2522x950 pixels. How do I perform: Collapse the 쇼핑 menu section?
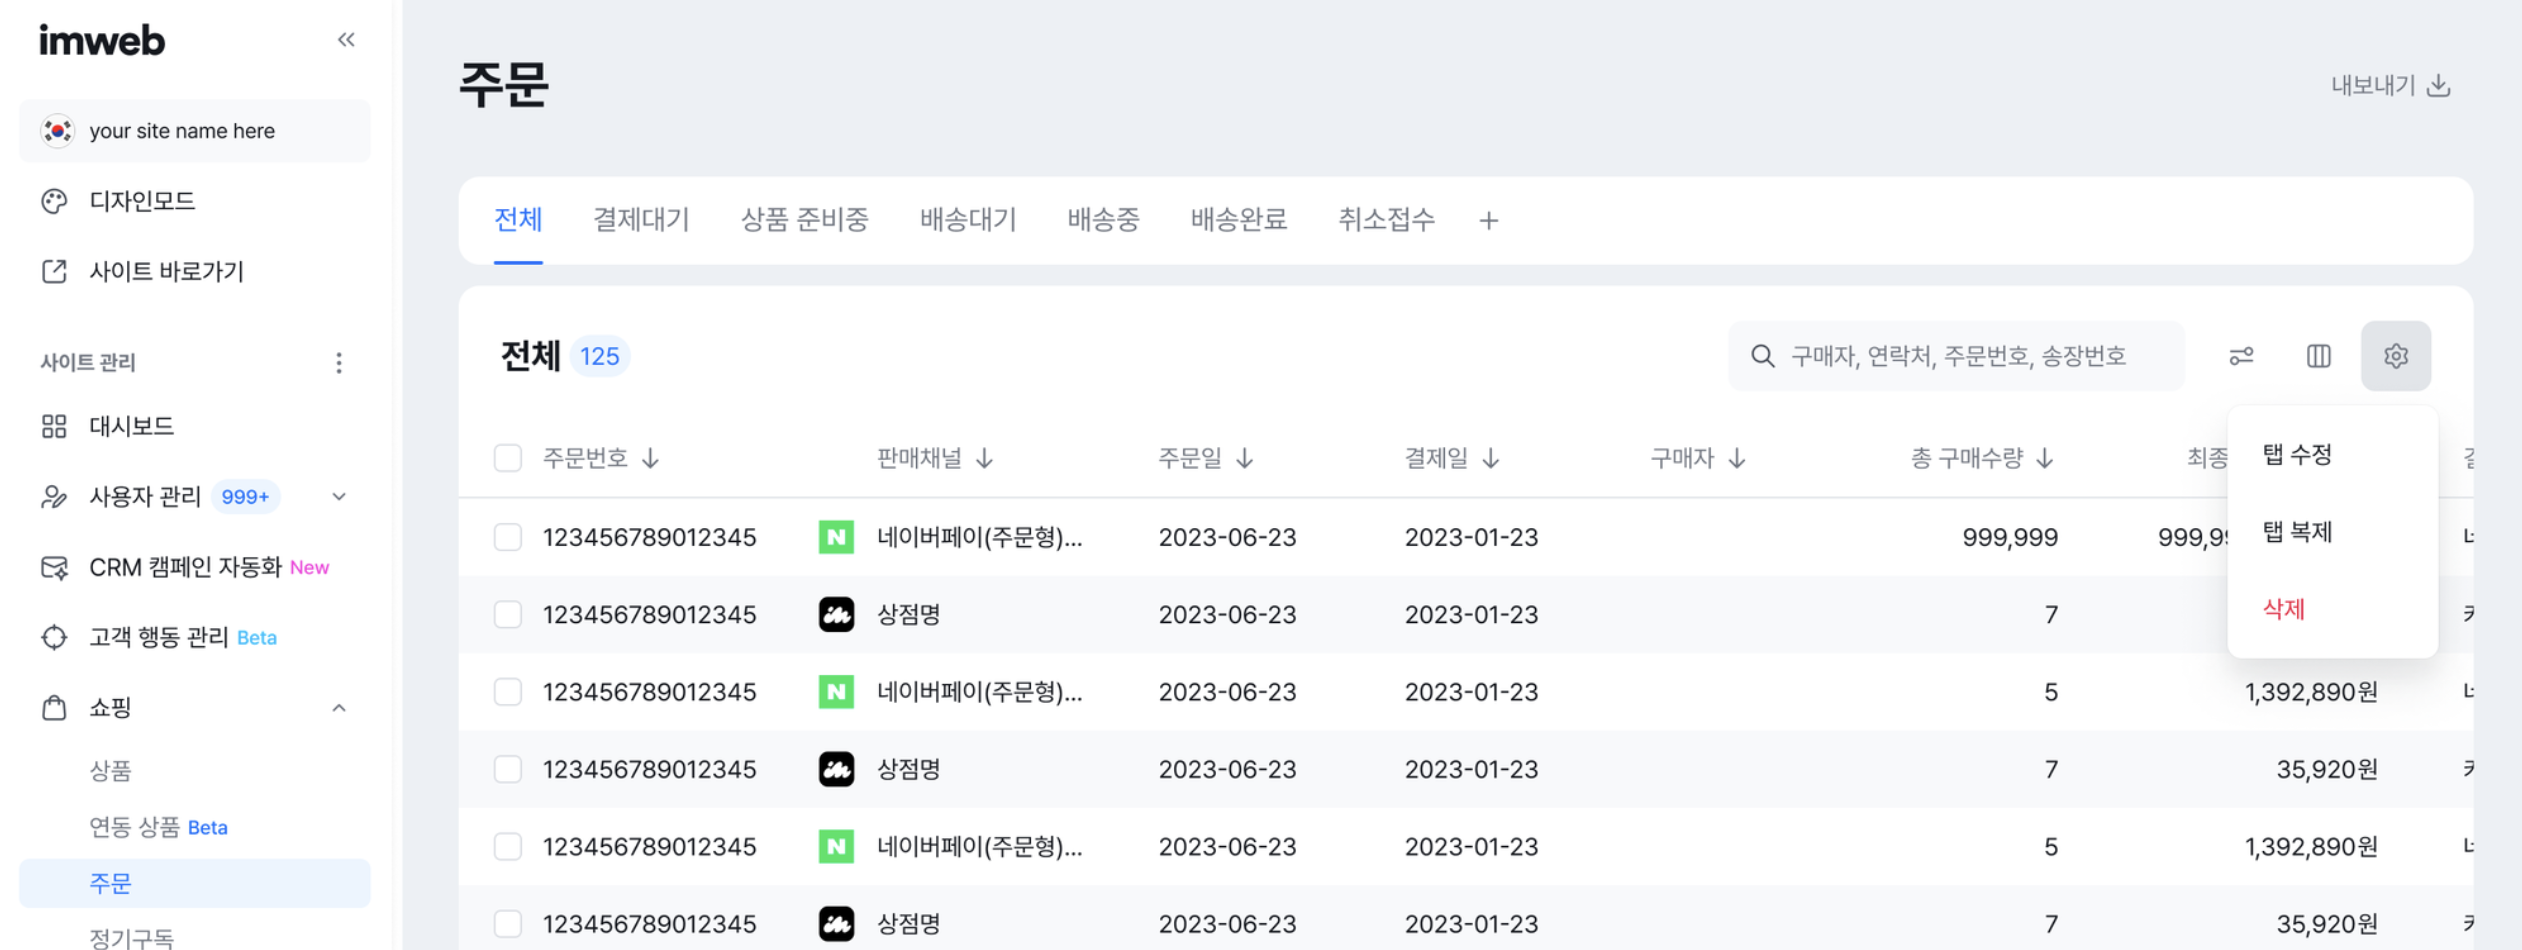pos(339,708)
